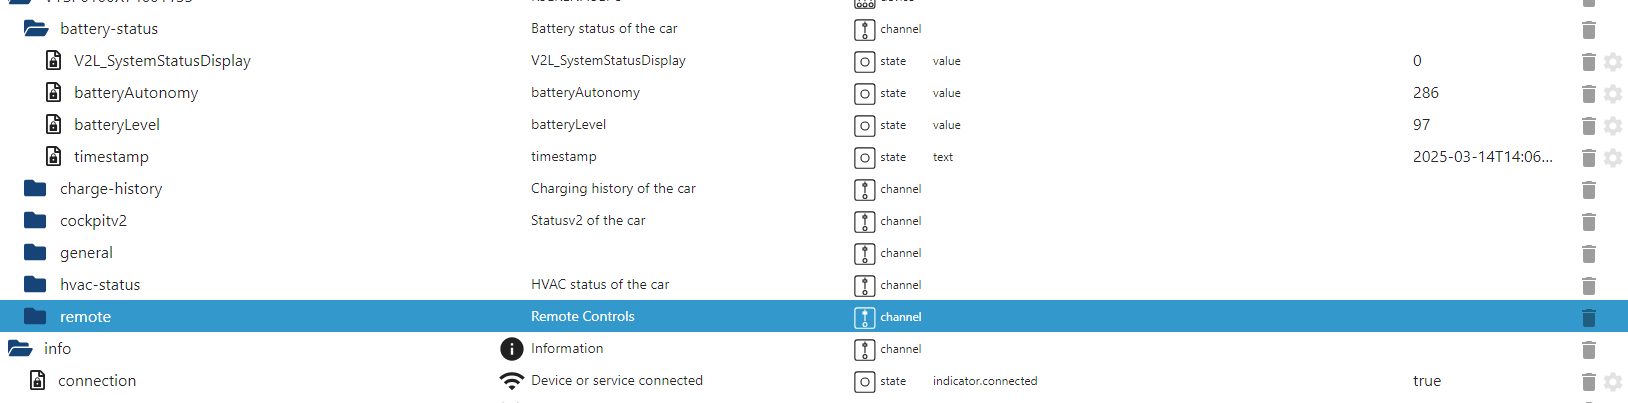Open settings gear for batteryAutonomy
The width and height of the screenshot is (1628, 403).
[1613, 94]
